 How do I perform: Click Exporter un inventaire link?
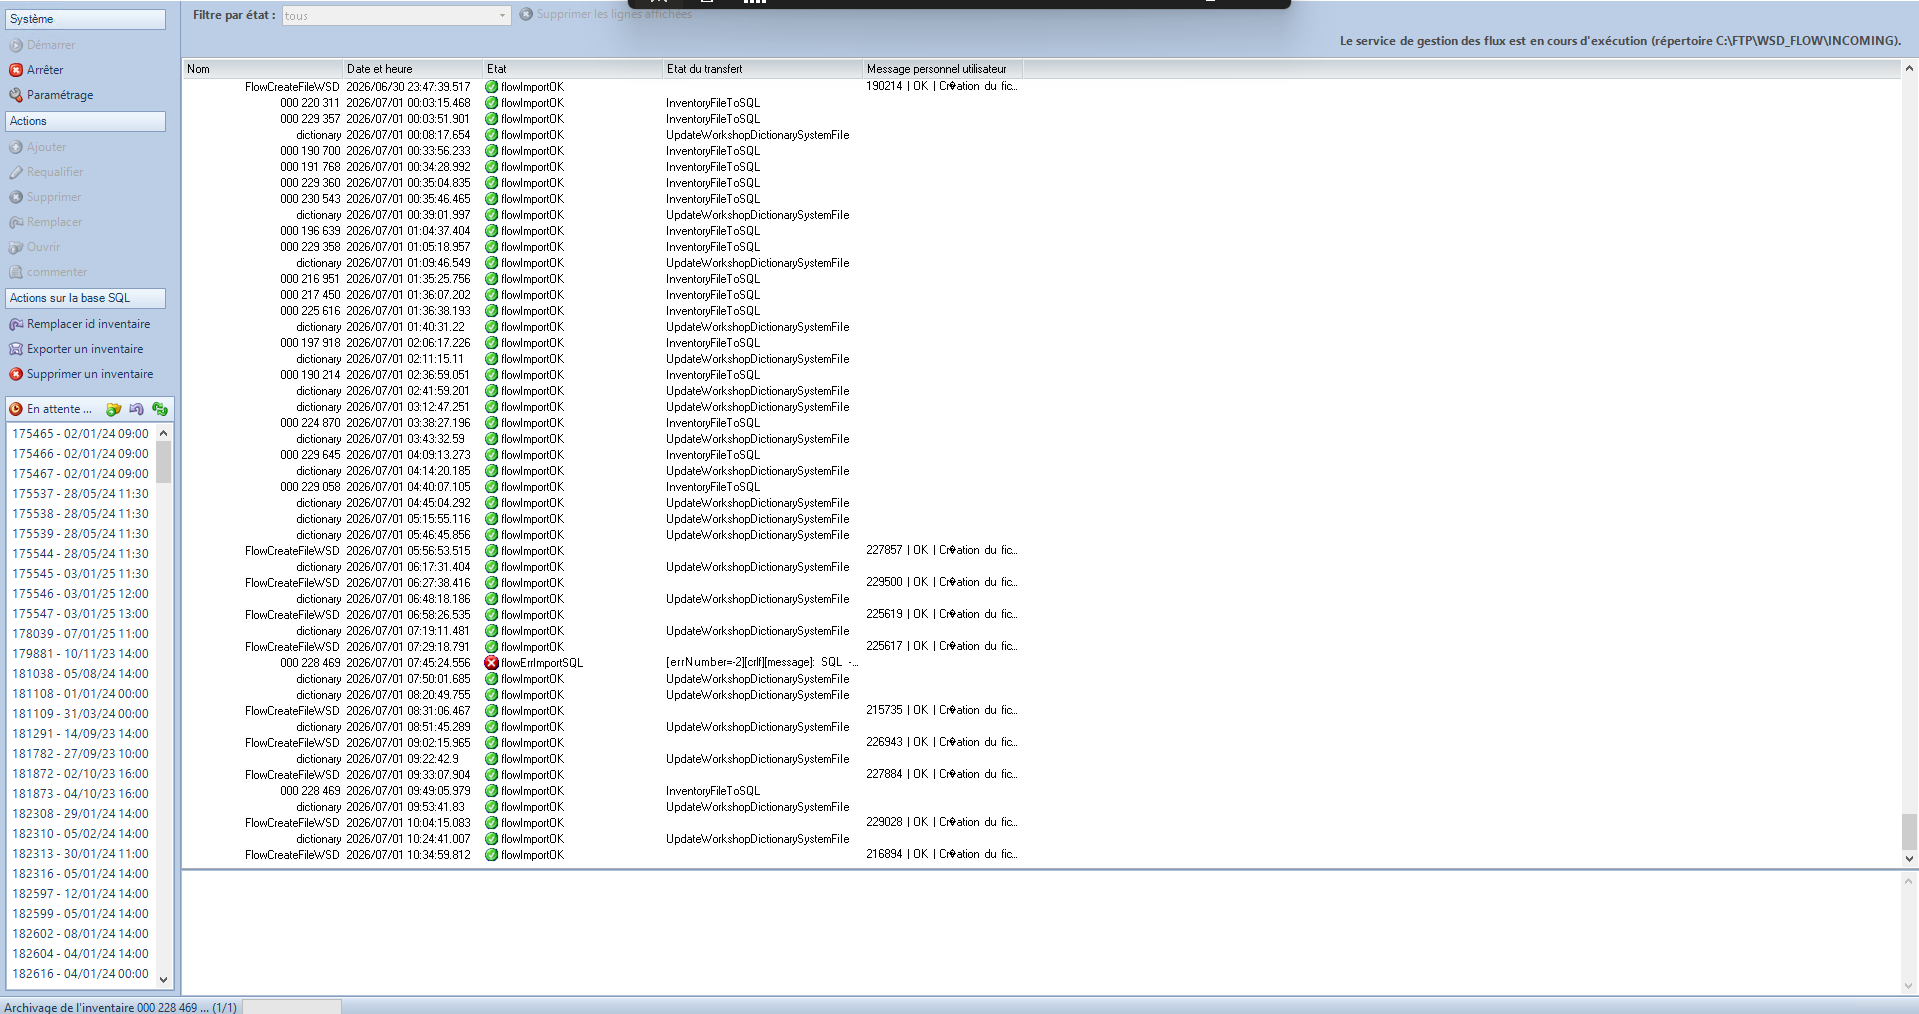85,349
